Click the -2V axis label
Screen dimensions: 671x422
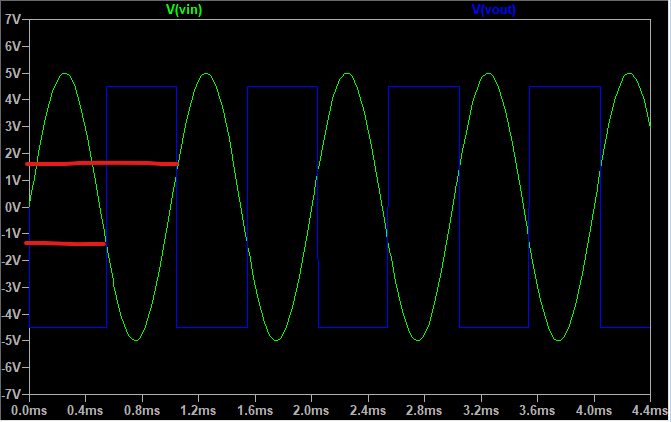pyautogui.click(x=11, y=261)
